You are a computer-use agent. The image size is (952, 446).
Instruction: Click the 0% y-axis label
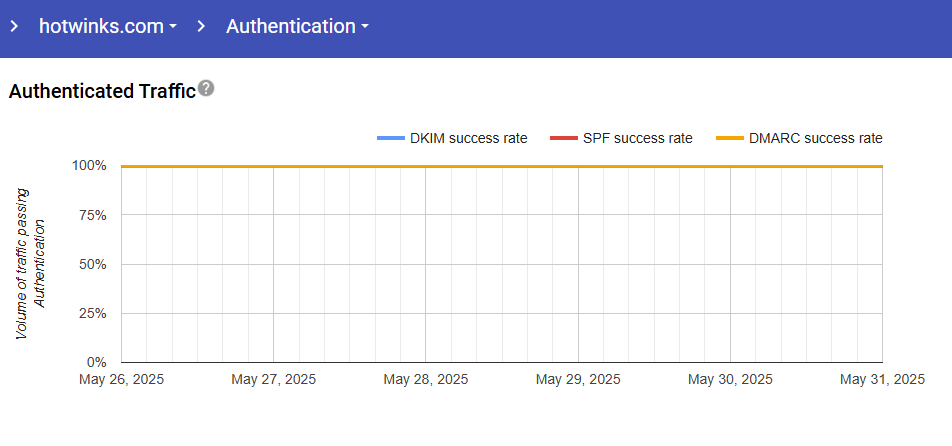97,362
